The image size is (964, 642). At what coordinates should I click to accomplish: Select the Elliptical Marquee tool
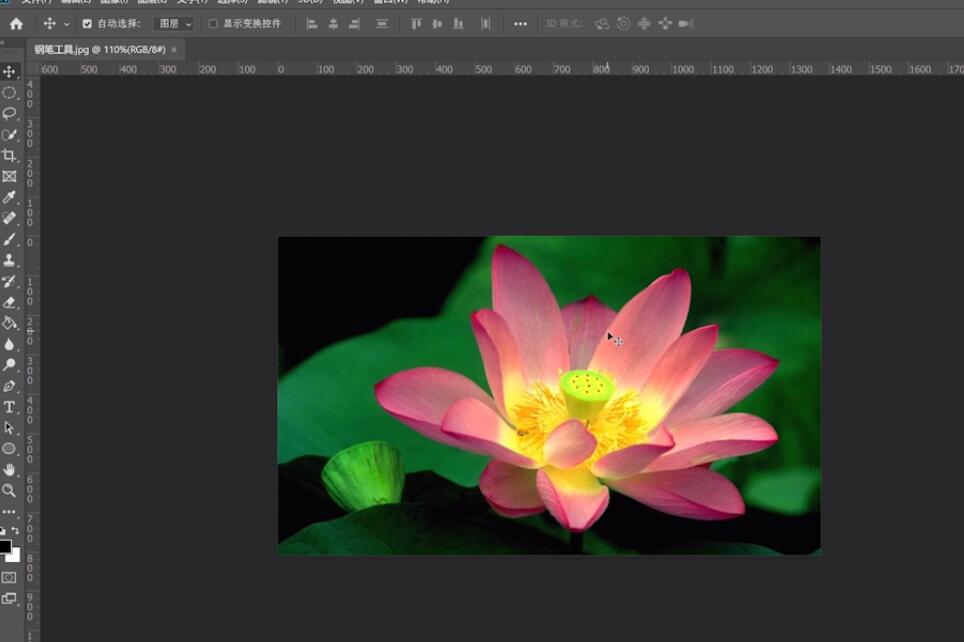(x=9, y=92)
